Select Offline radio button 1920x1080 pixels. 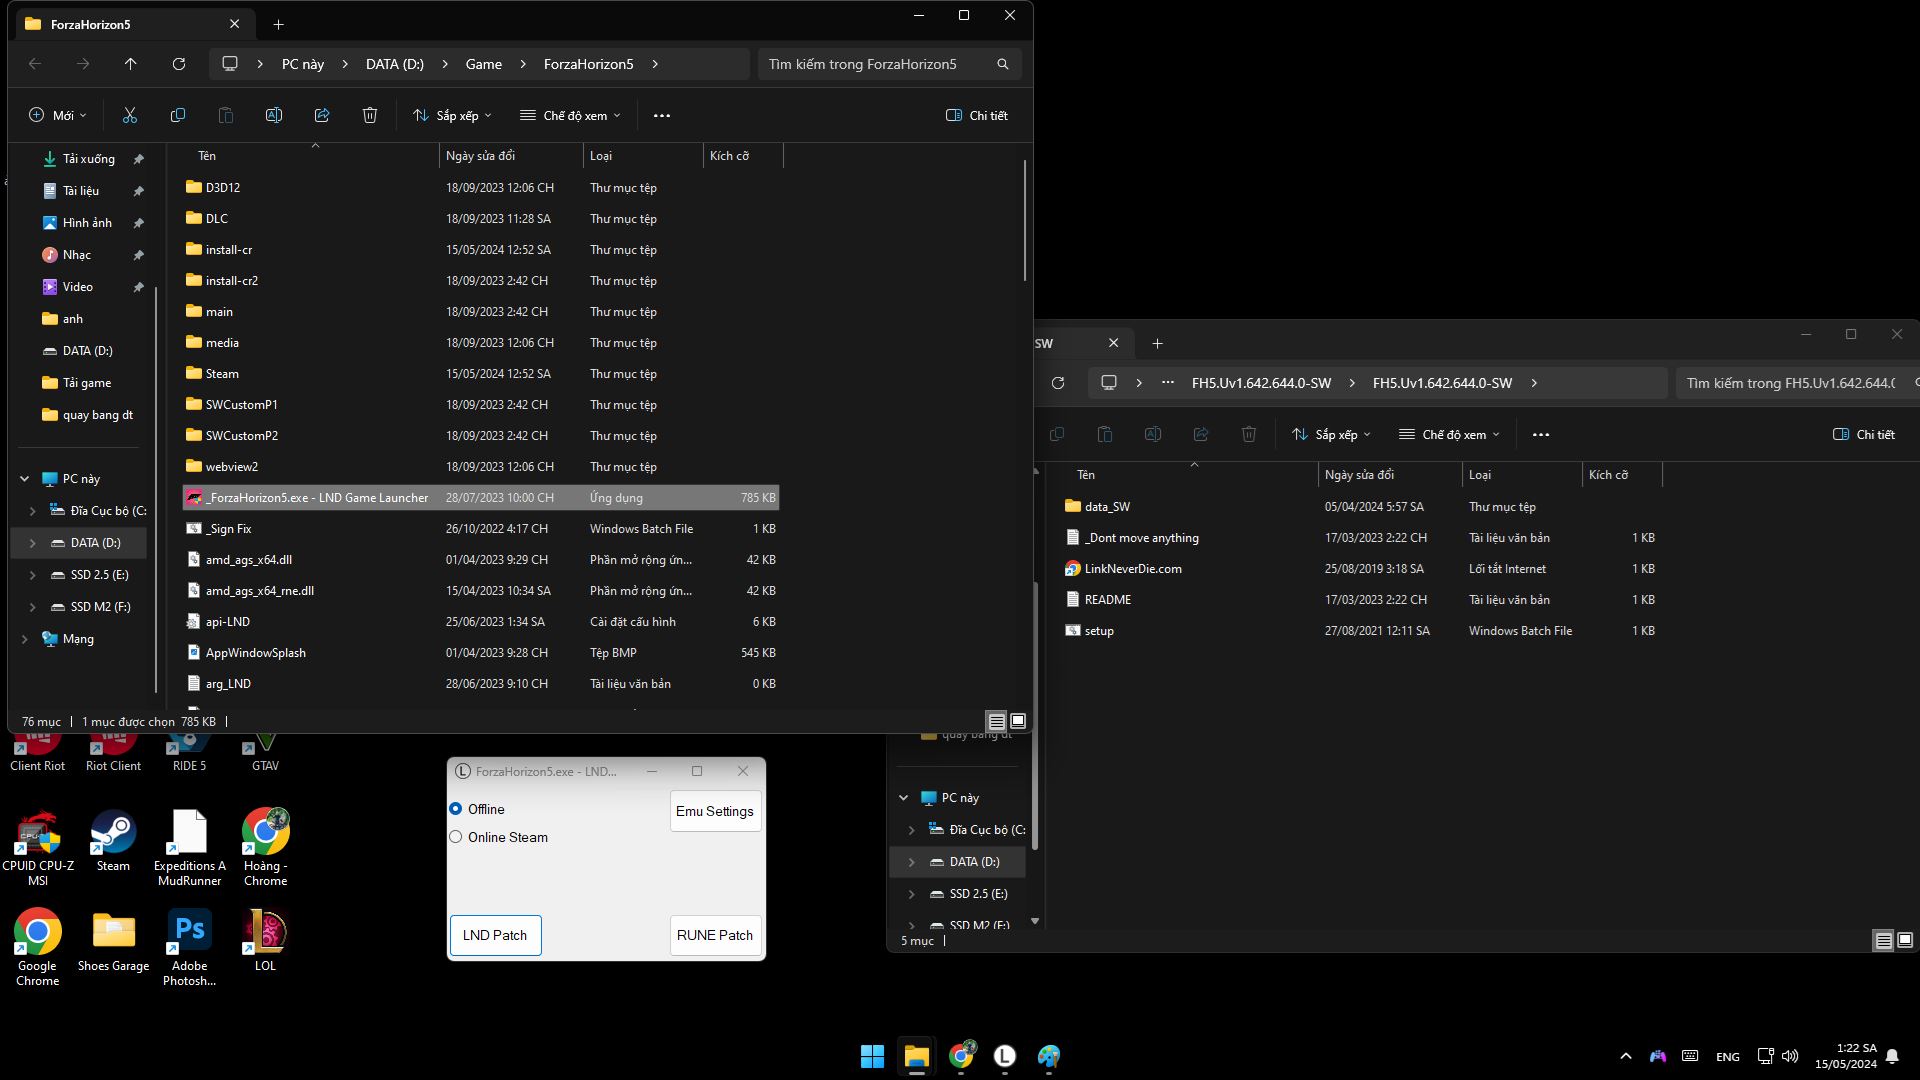456,808
